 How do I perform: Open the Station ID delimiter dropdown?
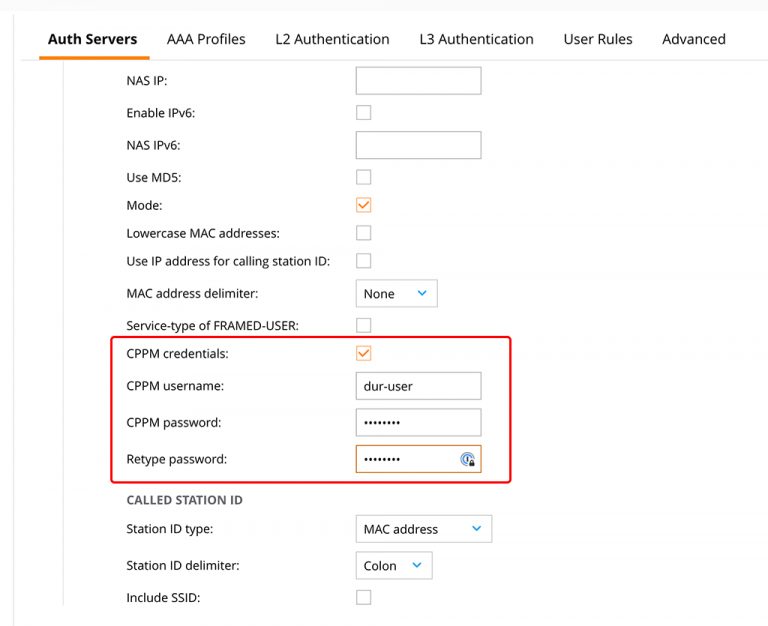pyautogui.click(x=394, y=565)
